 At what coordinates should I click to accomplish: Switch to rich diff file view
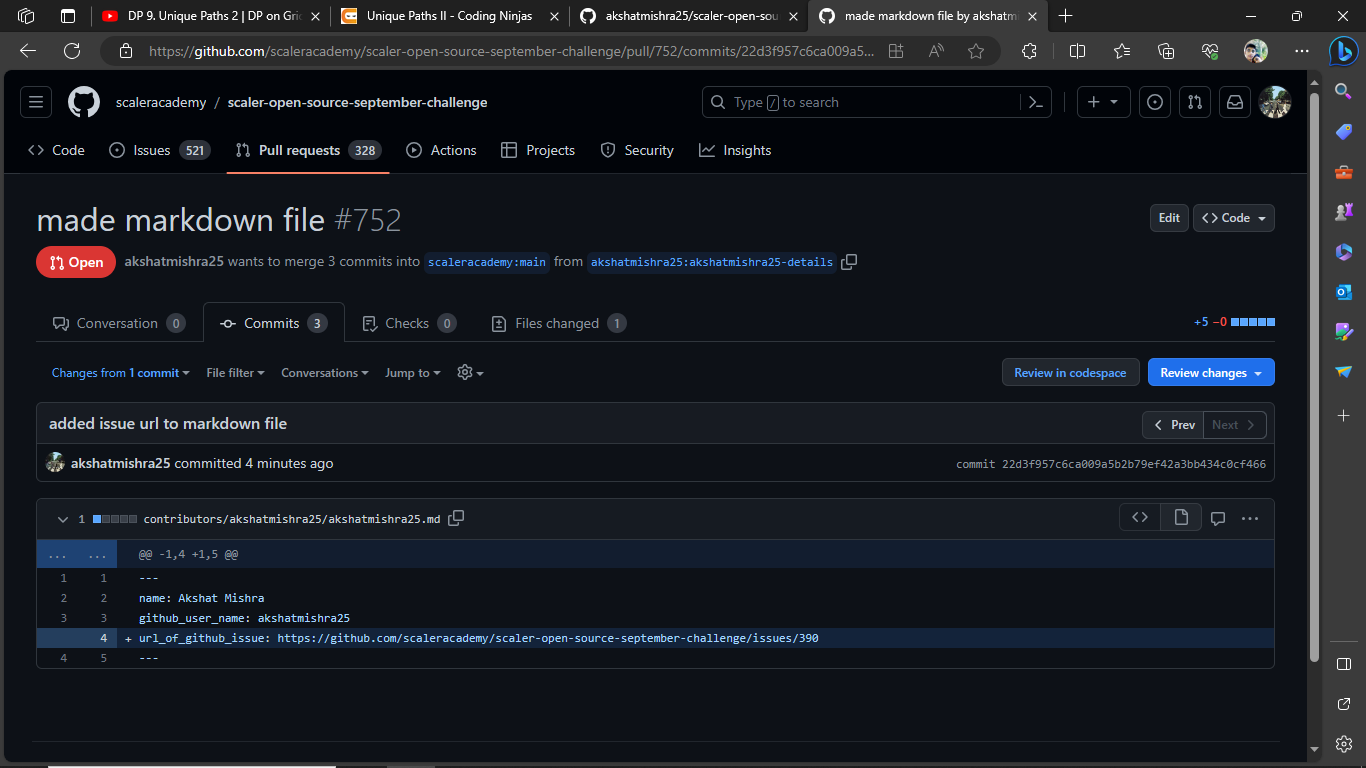pos(1181,517)
